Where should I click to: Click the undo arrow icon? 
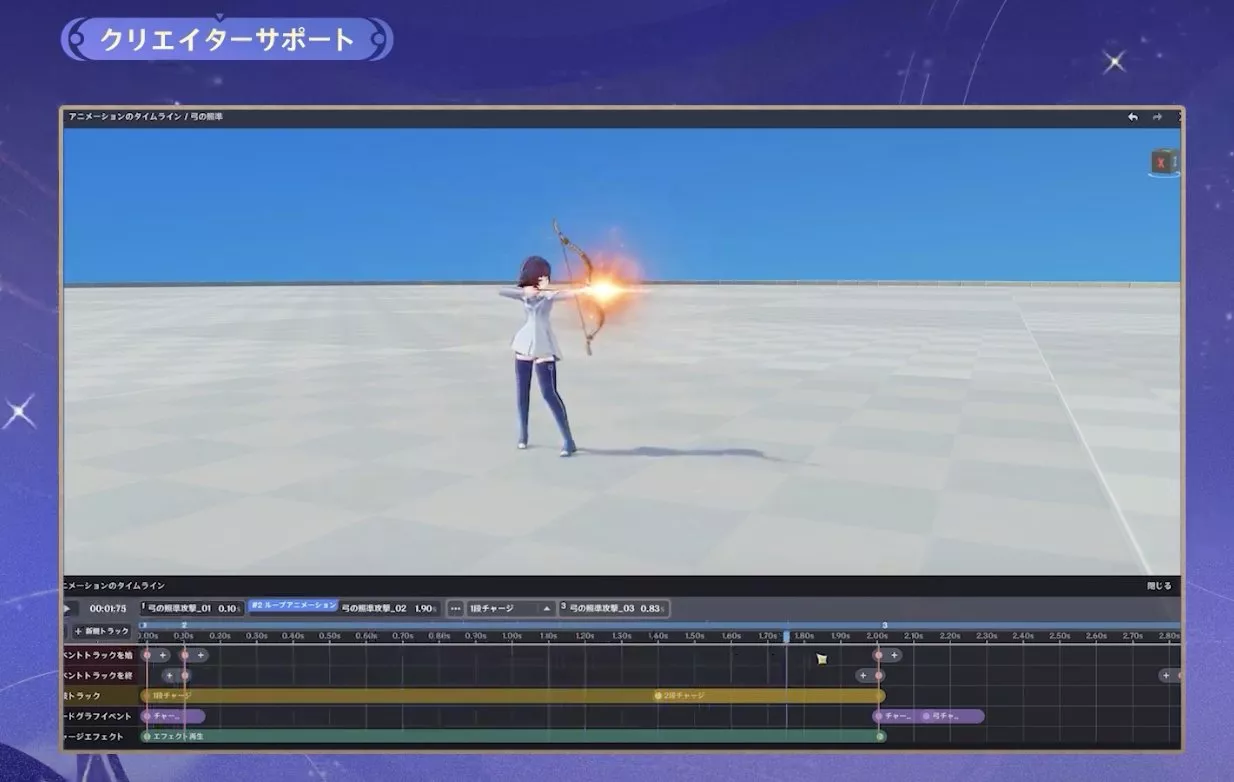(x=1133, y=117)
